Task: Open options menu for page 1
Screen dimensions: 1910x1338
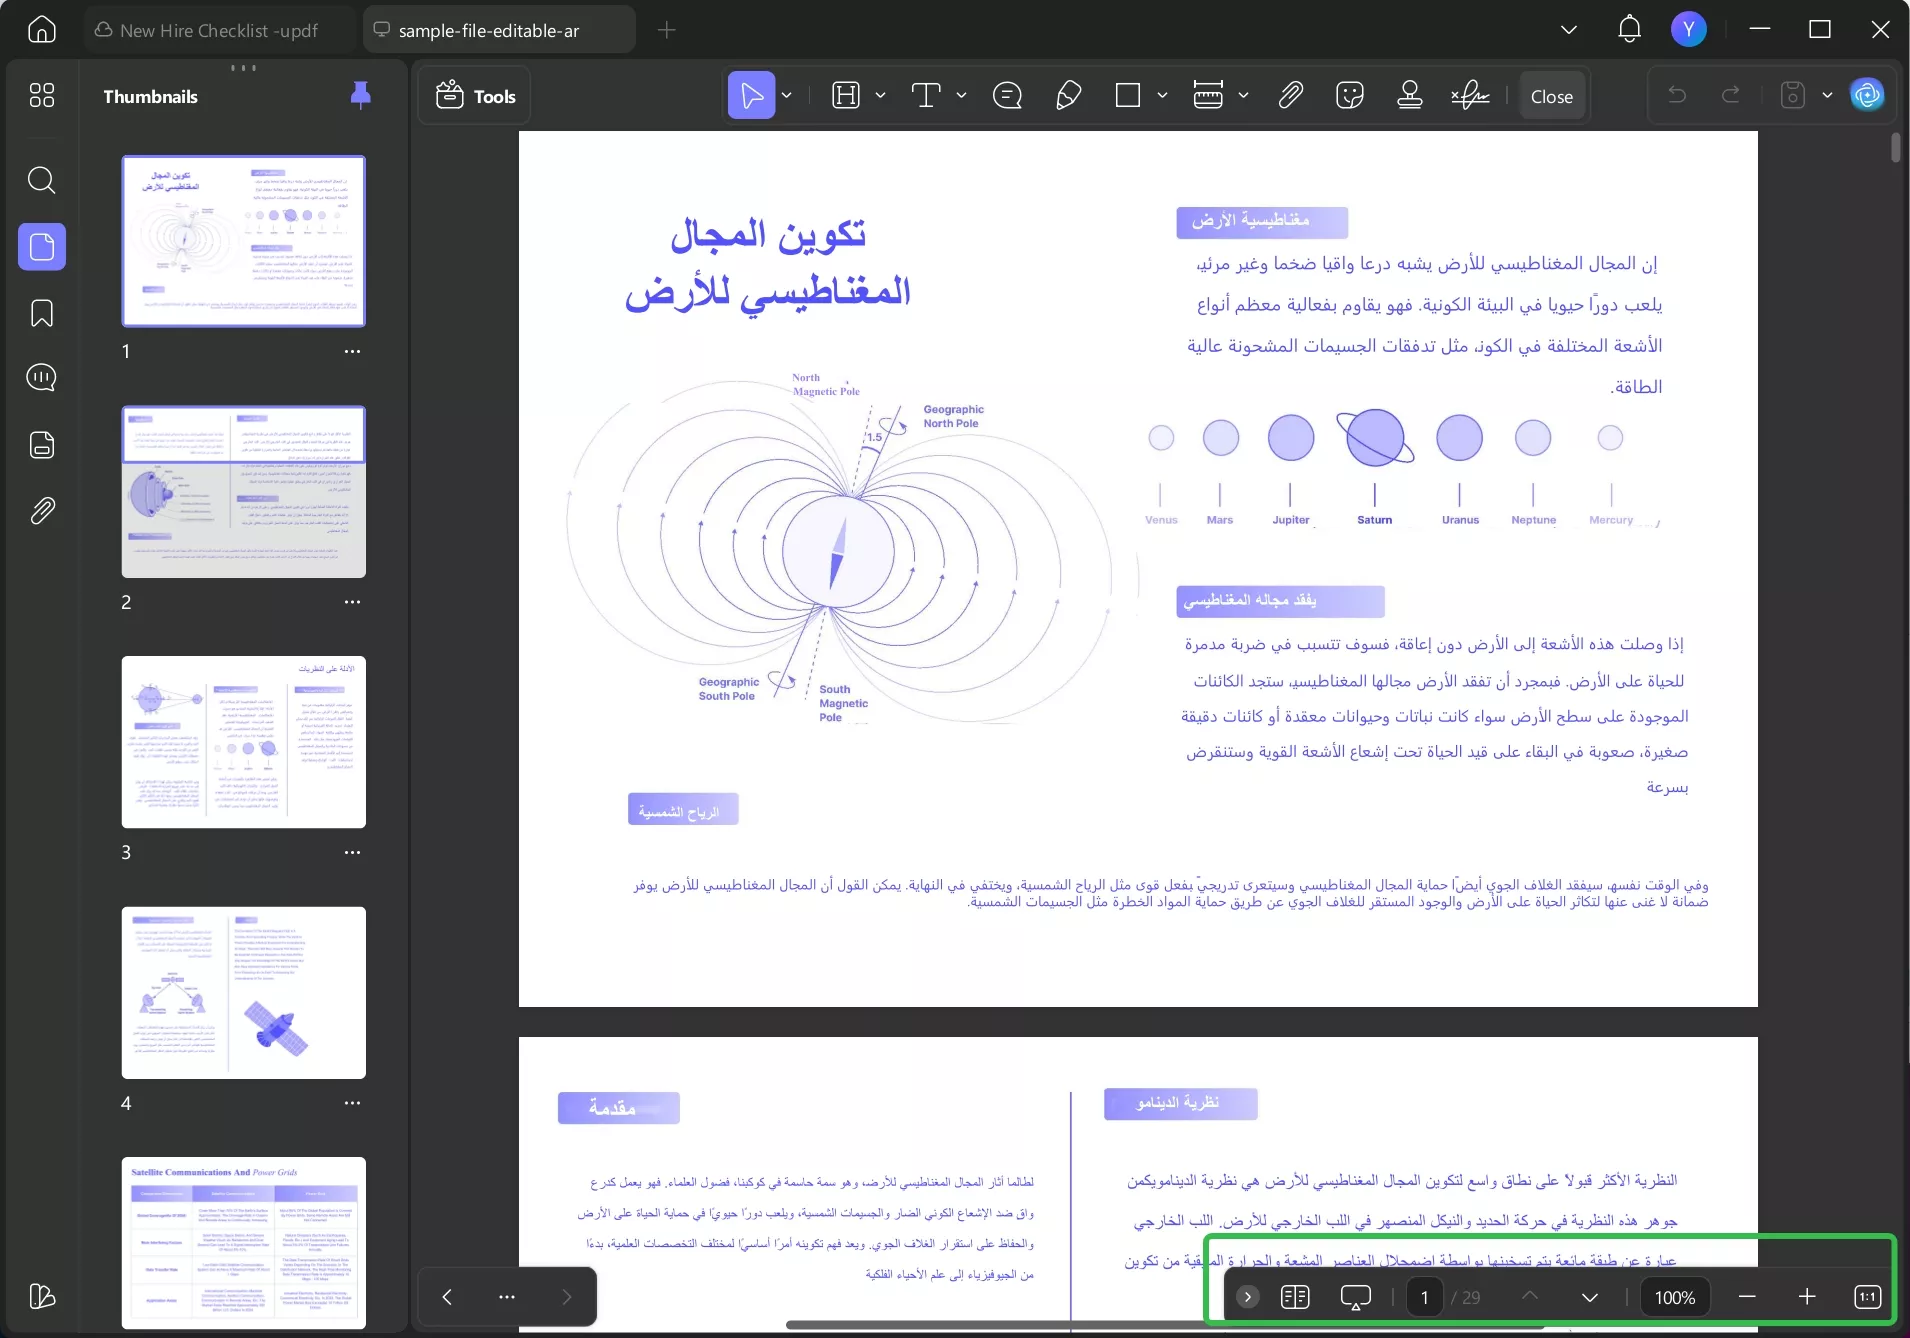Action: pyautogui.click(x=353, y=352)
